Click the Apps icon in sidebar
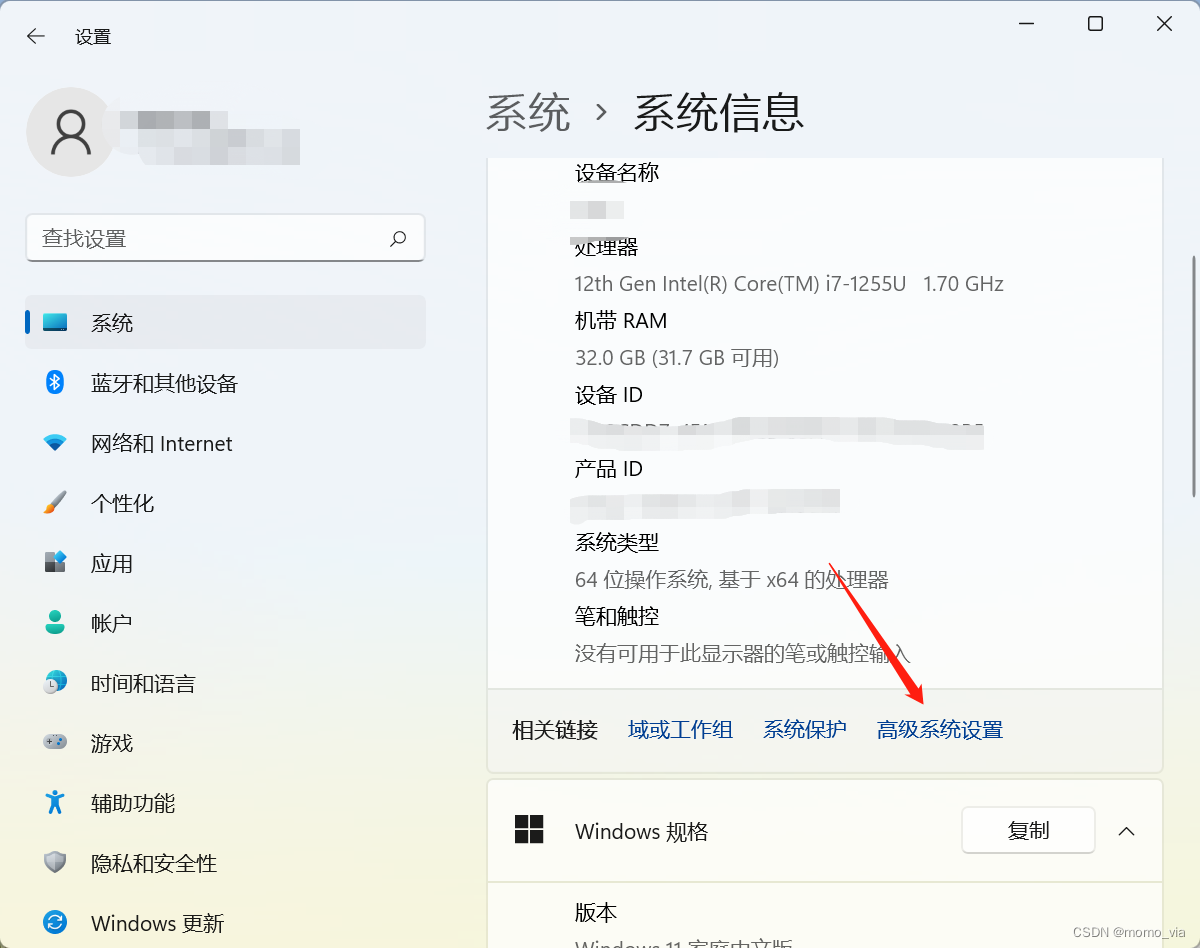This screenshot has width=1200, height=948. coord(55,562)
